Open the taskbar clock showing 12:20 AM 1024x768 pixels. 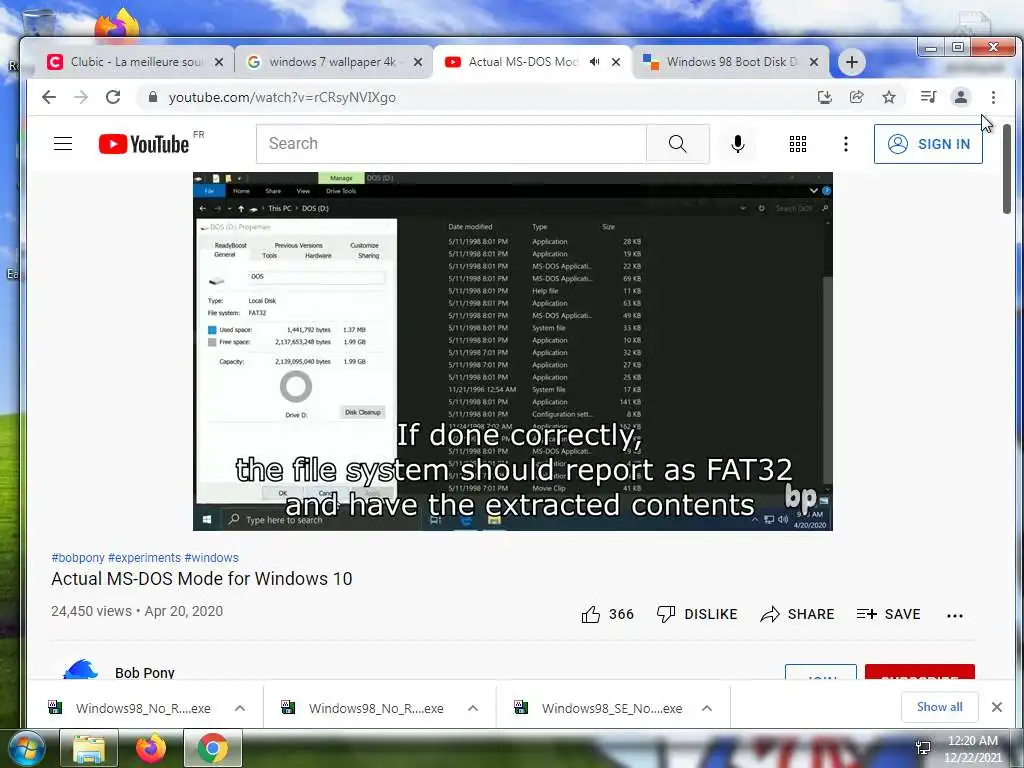click(x=972, y=749)
